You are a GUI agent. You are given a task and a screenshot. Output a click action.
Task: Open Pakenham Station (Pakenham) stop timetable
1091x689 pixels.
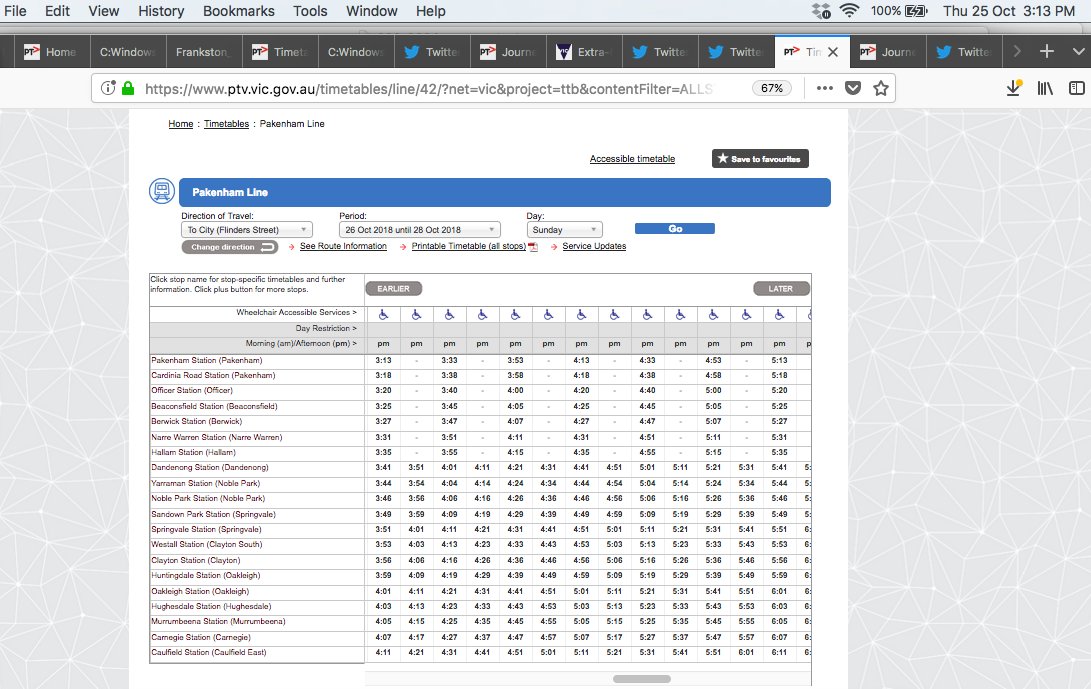(x=207, y=361)
